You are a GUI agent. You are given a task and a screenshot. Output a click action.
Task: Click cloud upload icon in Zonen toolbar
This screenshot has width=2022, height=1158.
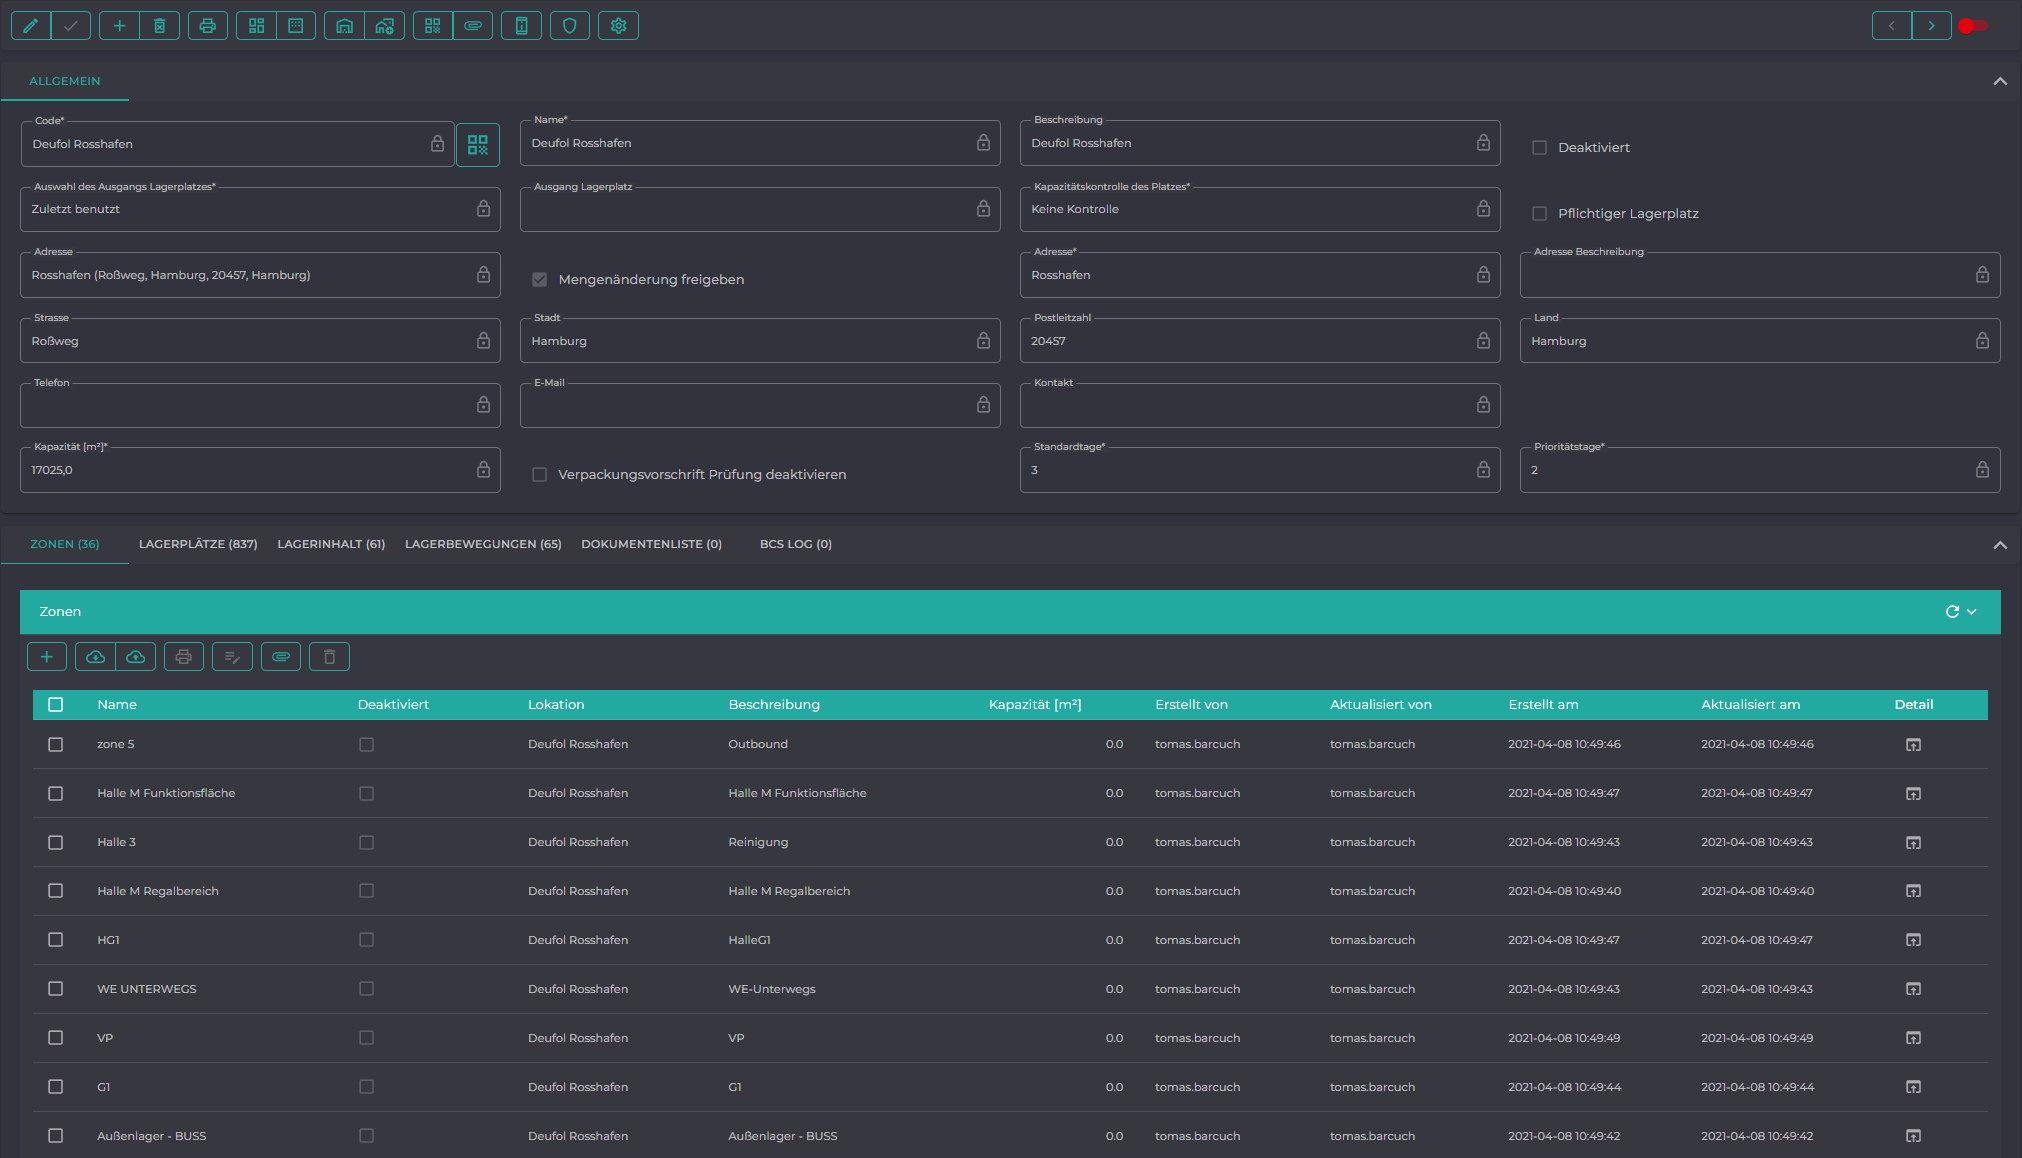pos(136,657)
